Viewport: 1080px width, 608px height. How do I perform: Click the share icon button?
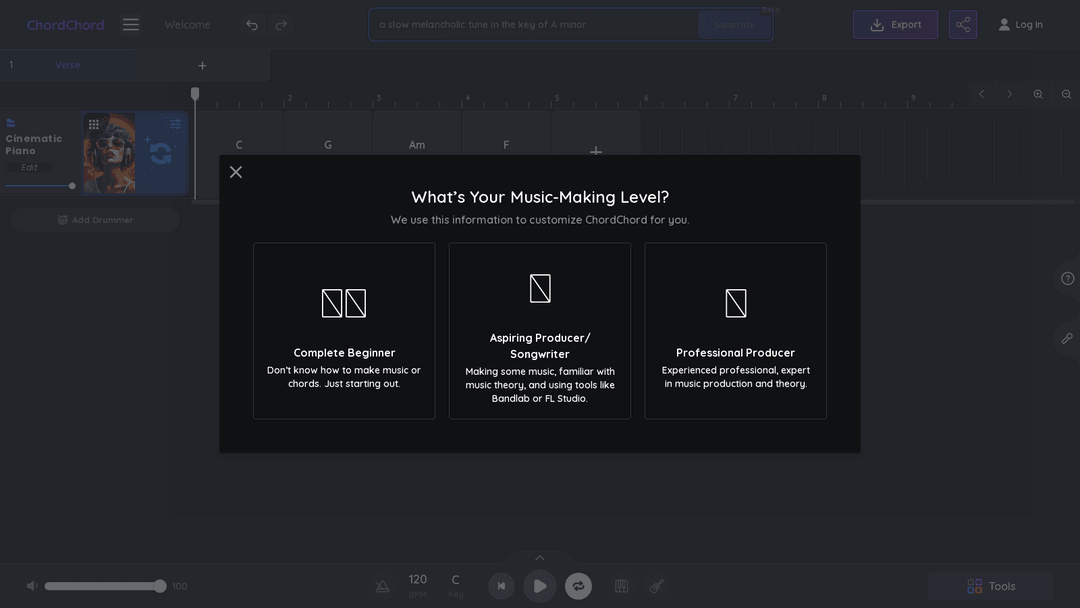(963, 25)
